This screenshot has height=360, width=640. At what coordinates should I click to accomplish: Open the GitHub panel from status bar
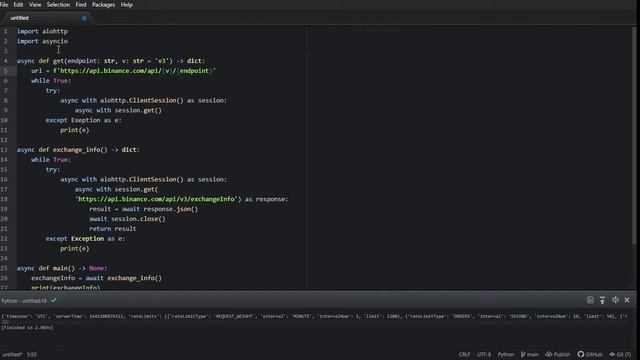point(590,354)
